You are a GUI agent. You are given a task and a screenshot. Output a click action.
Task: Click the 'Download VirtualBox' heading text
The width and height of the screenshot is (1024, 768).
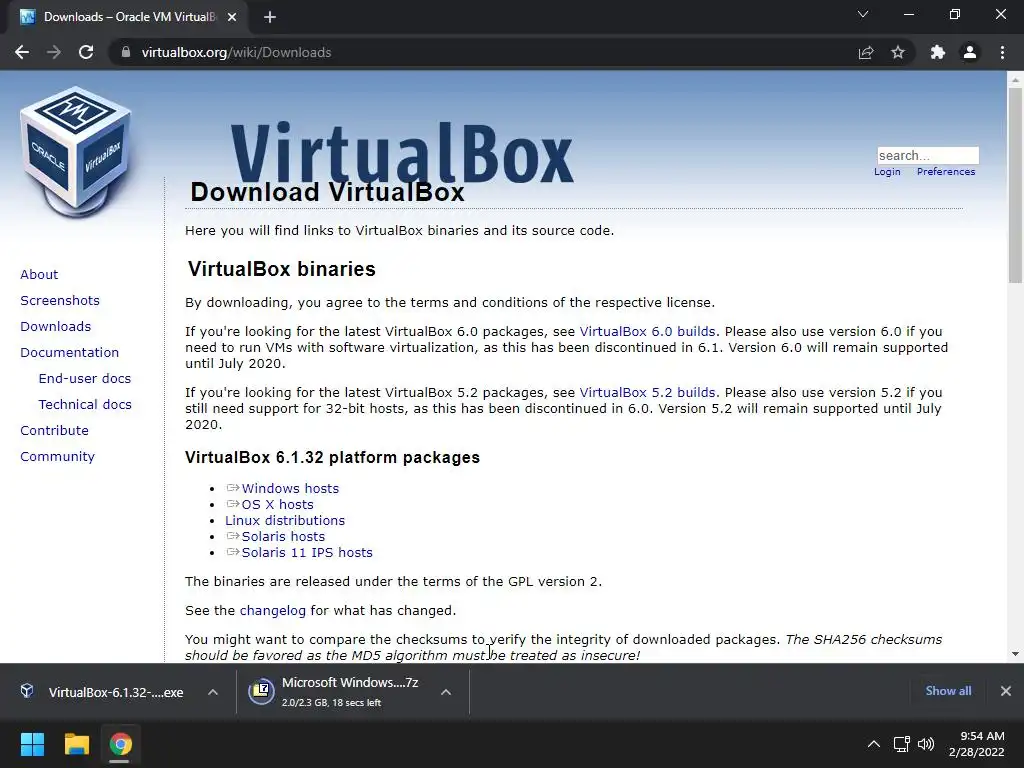pyautogui.click(x=327, y=192)
